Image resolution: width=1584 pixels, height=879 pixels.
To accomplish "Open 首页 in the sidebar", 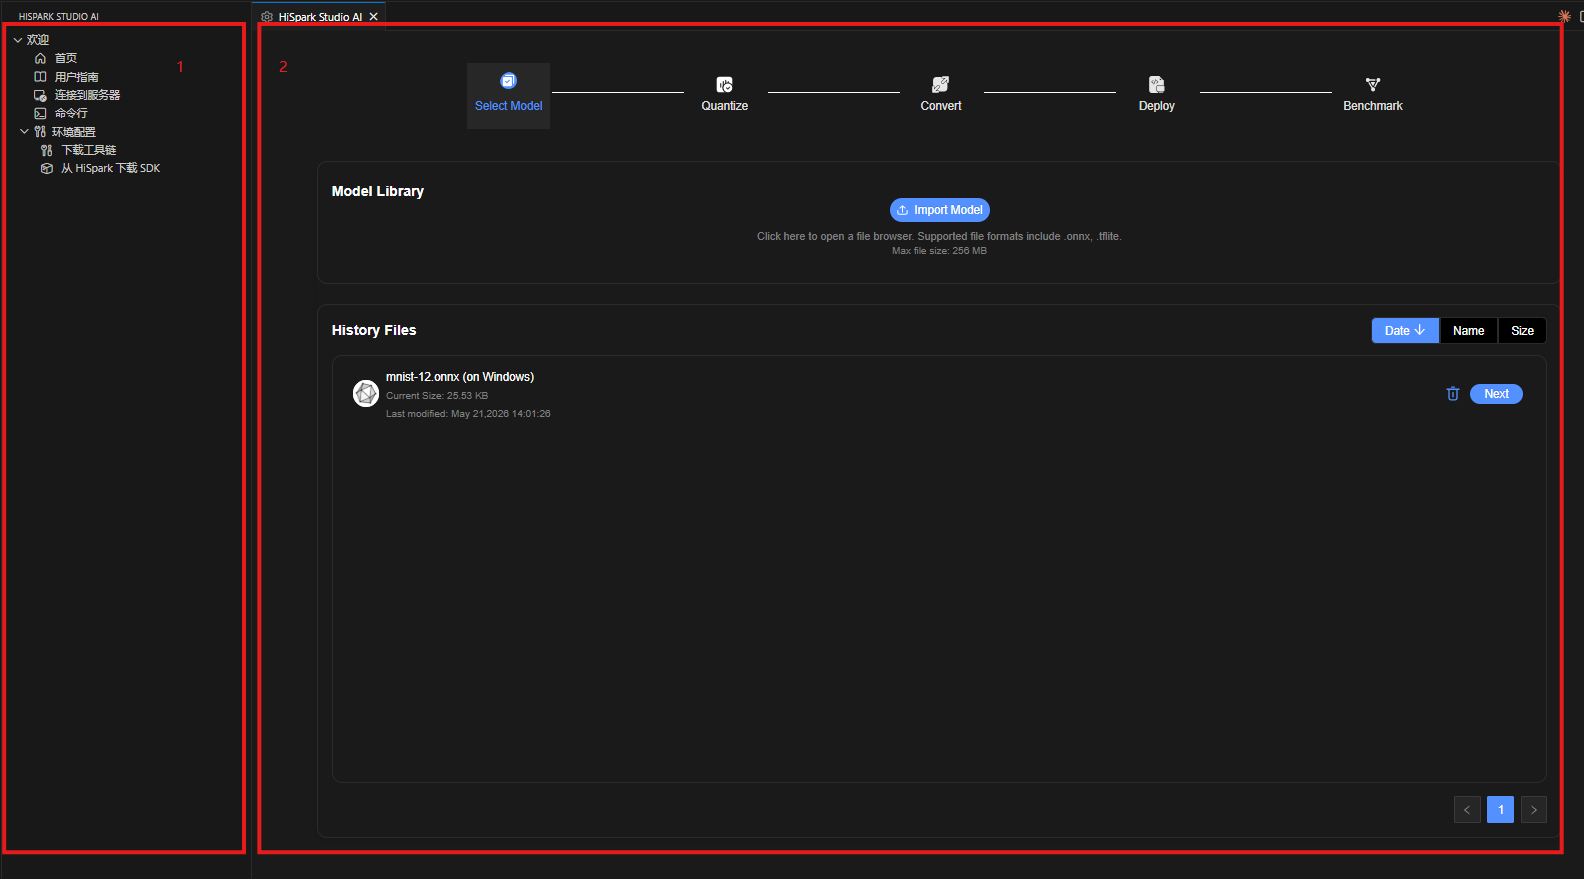I will click(66, 58).
